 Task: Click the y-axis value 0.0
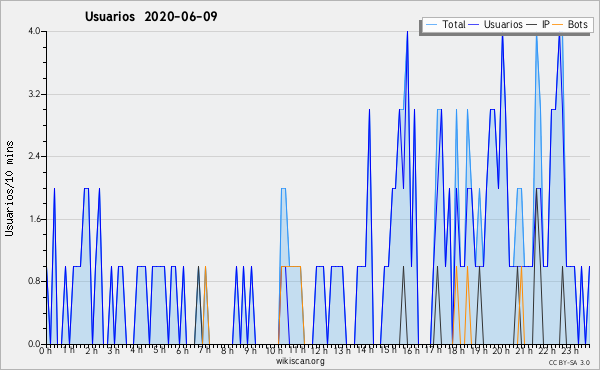[x=34, y=344]
